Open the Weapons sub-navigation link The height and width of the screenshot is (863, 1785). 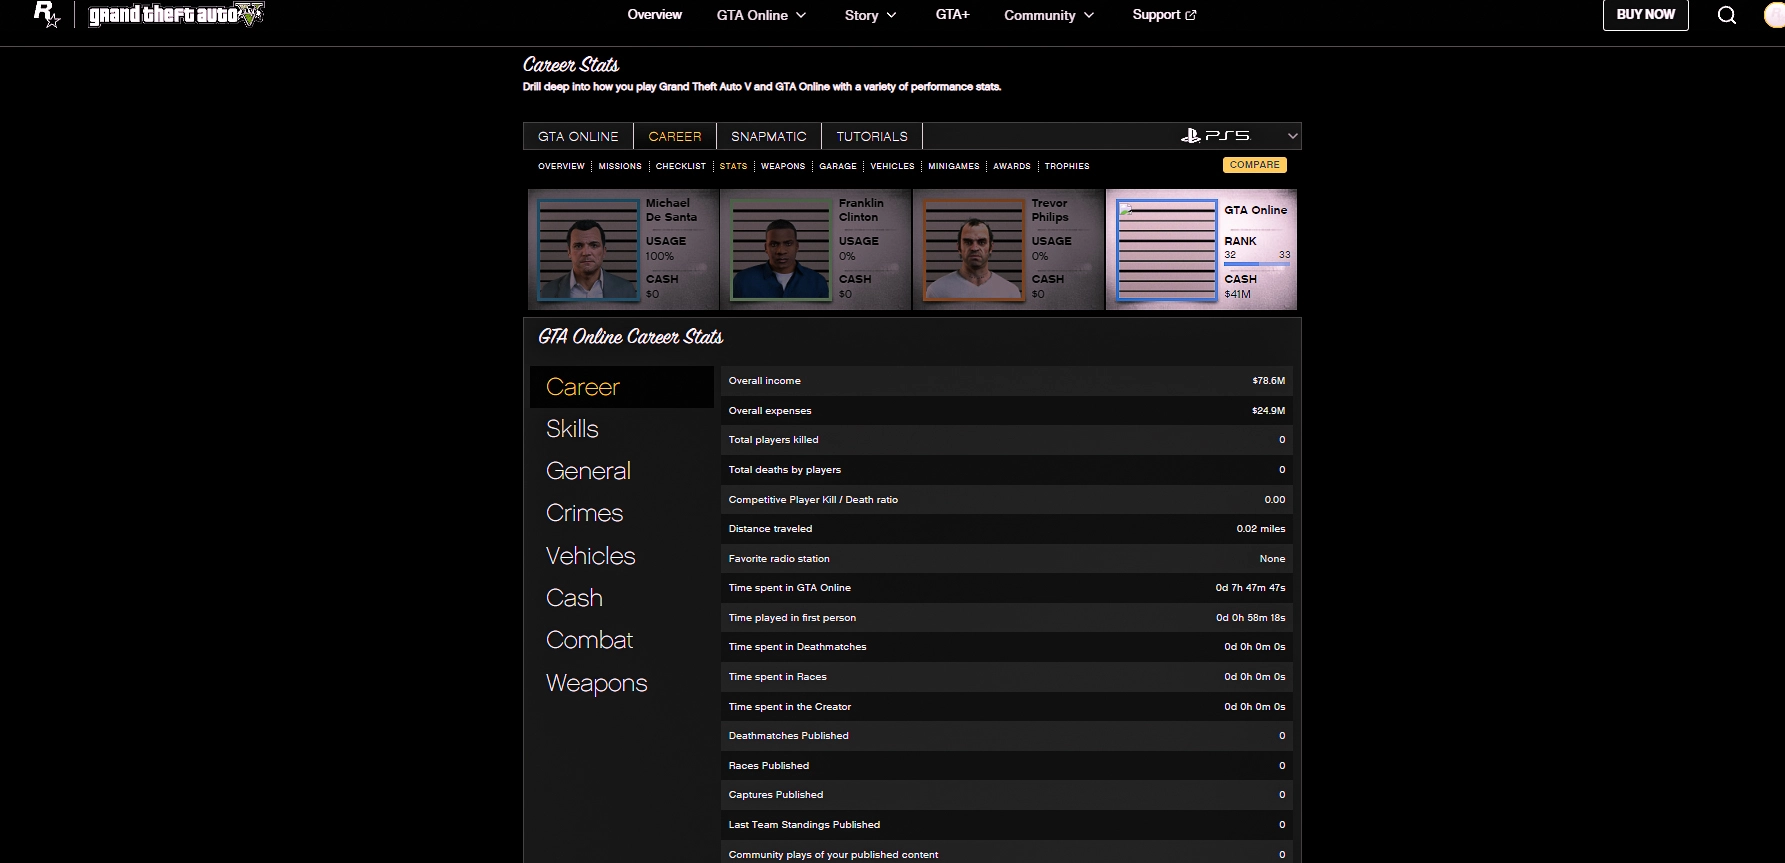pos(782,166)
